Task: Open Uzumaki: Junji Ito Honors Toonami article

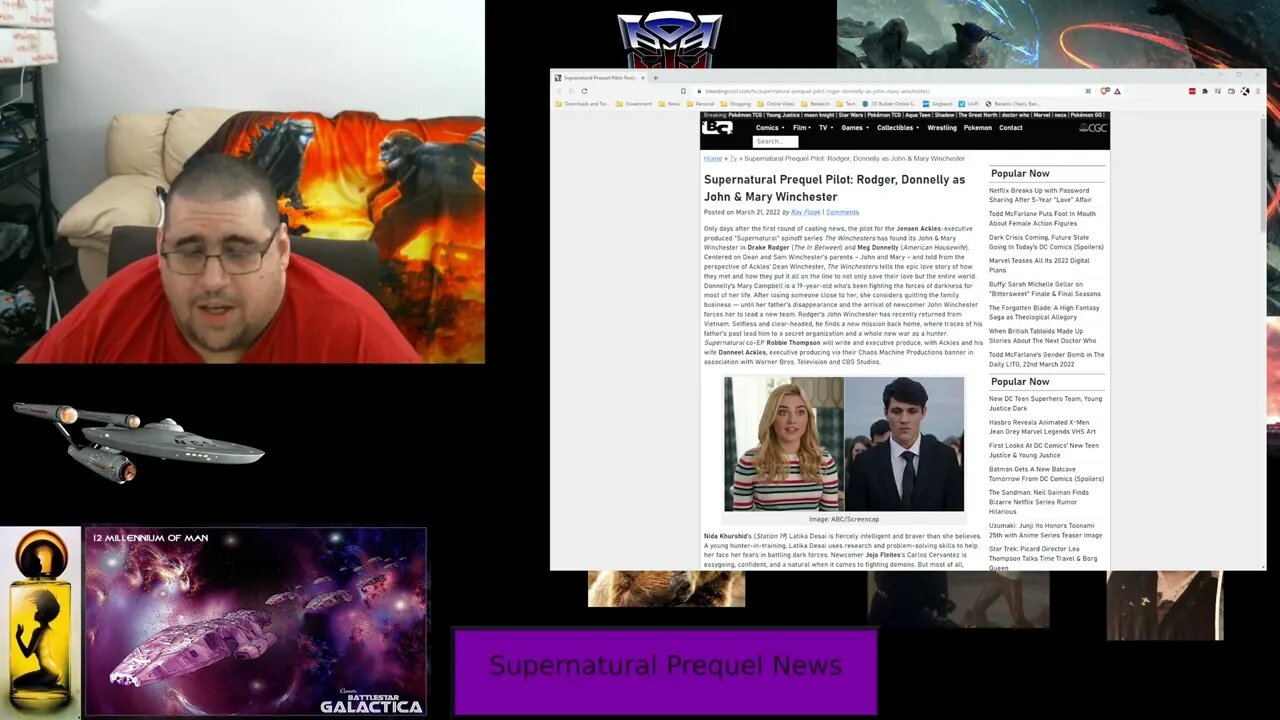Action: [x=1045, y=530]
